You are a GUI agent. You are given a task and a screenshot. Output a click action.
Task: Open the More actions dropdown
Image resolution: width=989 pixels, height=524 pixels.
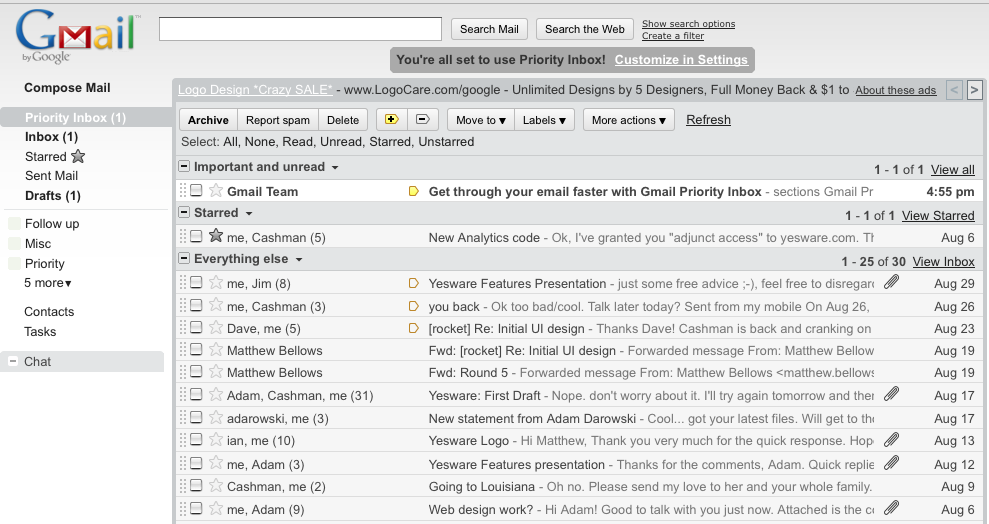coord(629,120)
